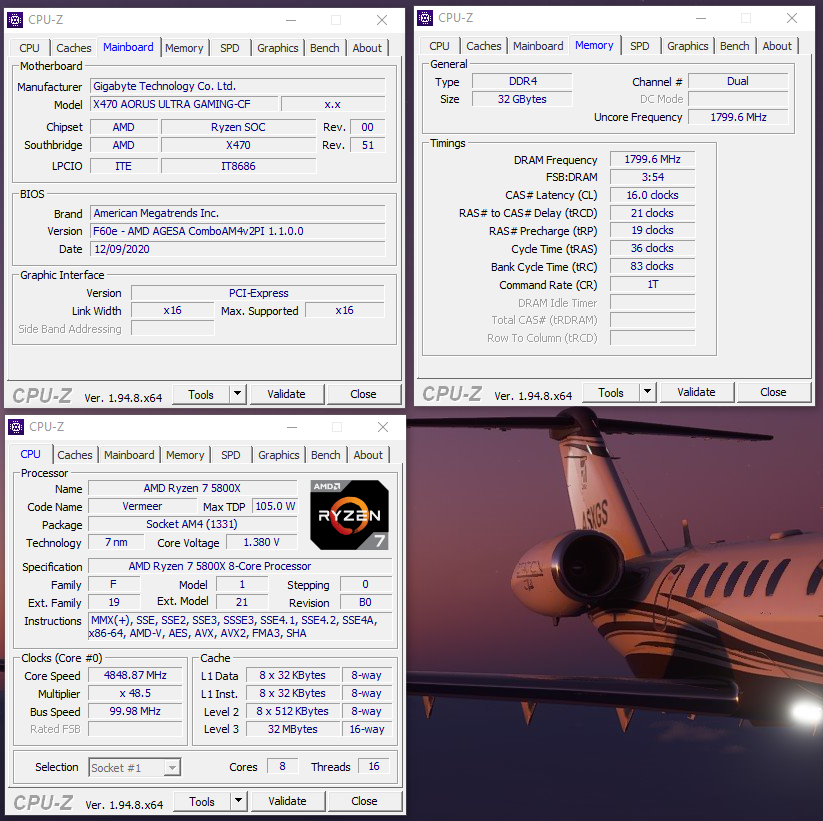Open Bench tab in CPU window
The height and width of the screenshot is (821, 823).
[x=326, y=455]
